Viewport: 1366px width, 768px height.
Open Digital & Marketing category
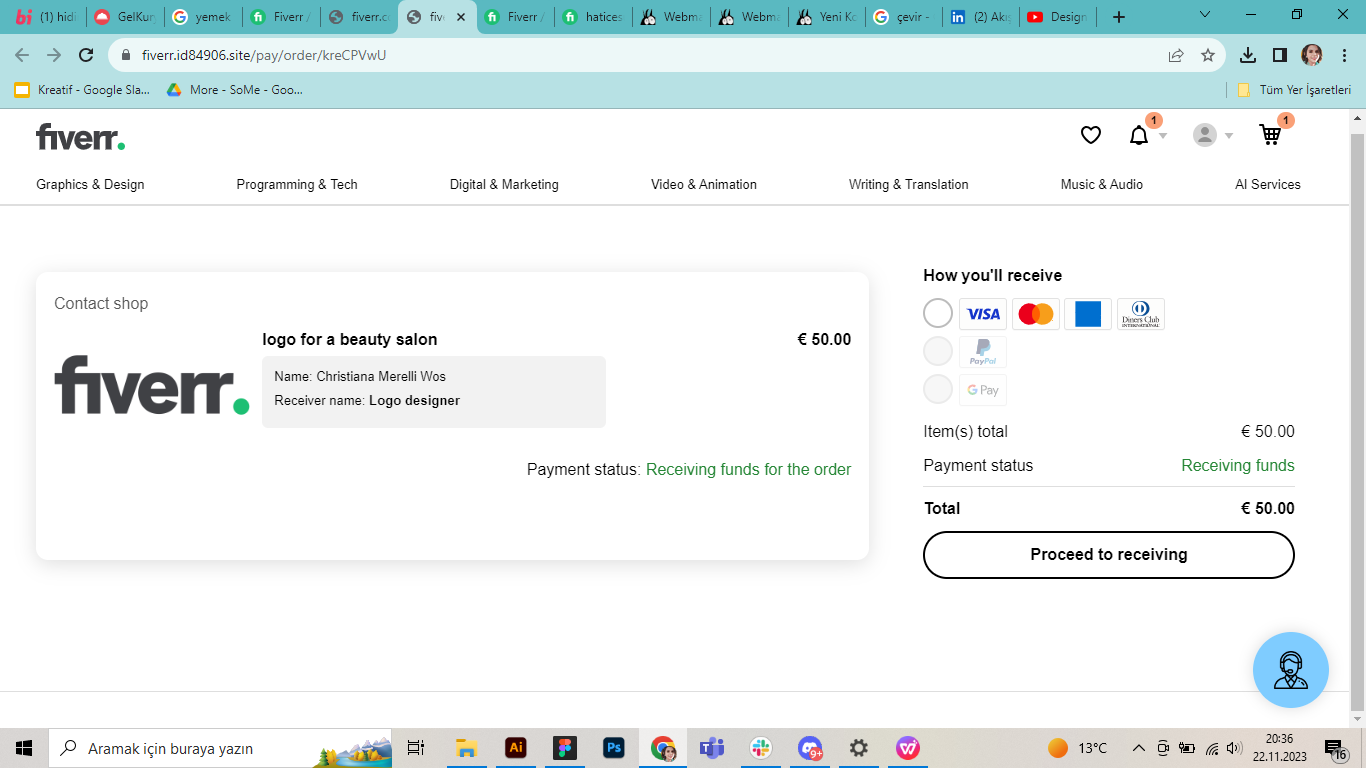(x=504, y=184)
